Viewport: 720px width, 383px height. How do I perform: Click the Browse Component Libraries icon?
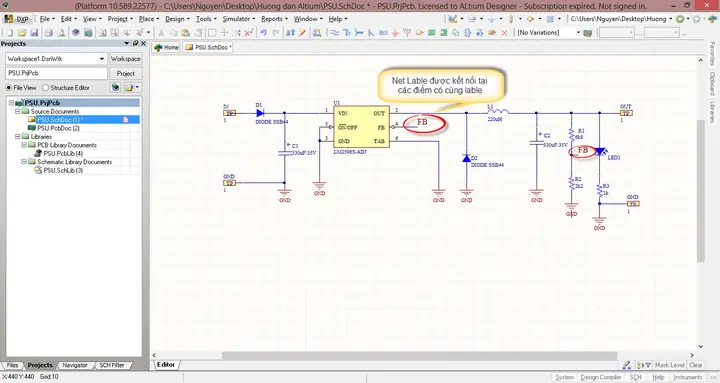pos(317,33)
